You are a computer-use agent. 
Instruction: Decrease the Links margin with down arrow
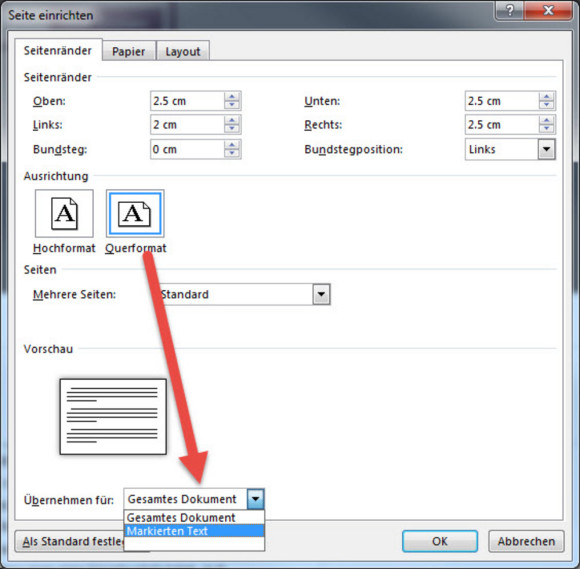point(232,129)
